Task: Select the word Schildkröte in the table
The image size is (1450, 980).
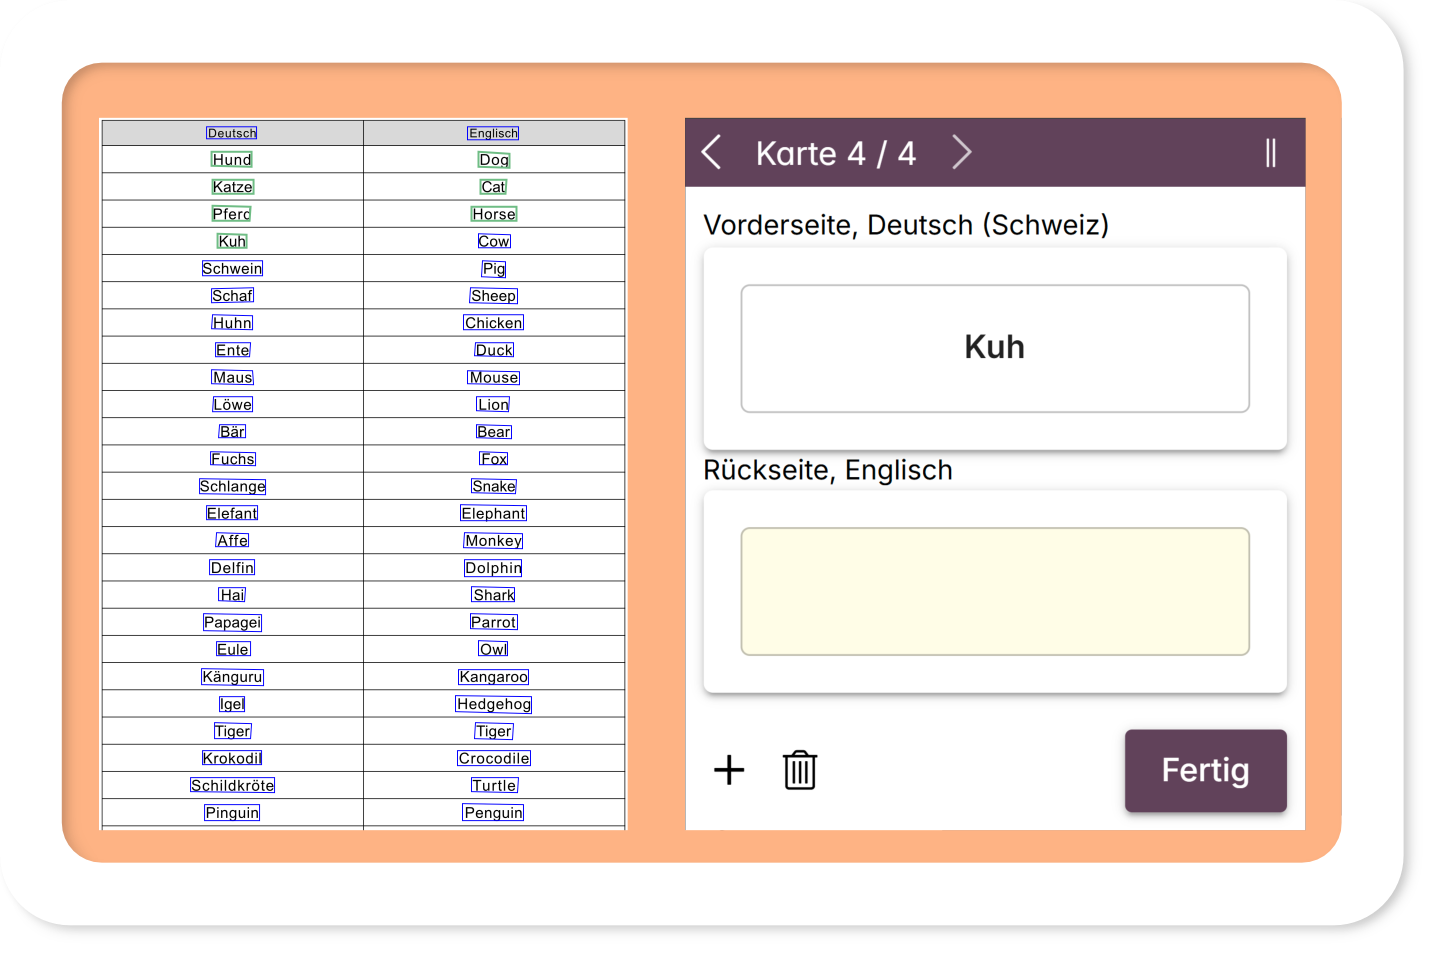Action: [x=232, y=785]
